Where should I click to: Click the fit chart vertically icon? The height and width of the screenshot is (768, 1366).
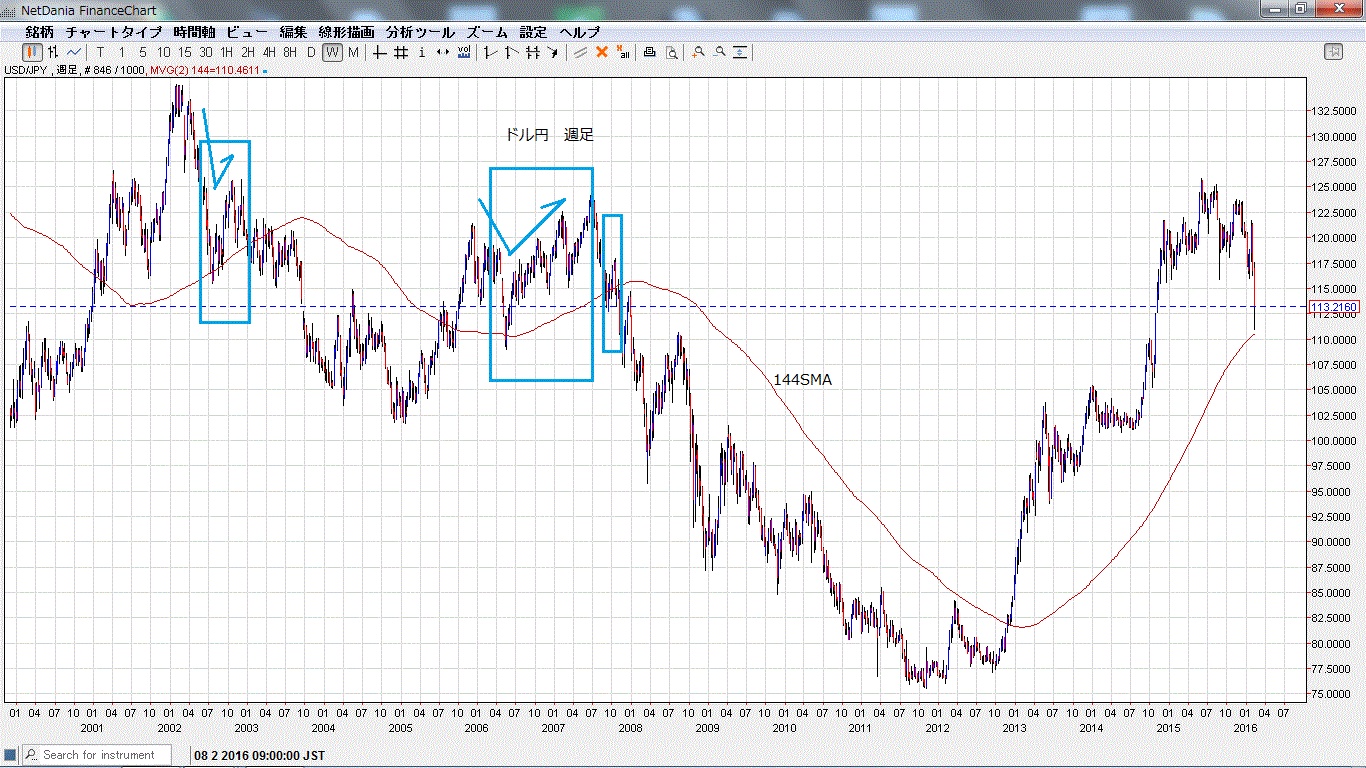pos(741,52)
